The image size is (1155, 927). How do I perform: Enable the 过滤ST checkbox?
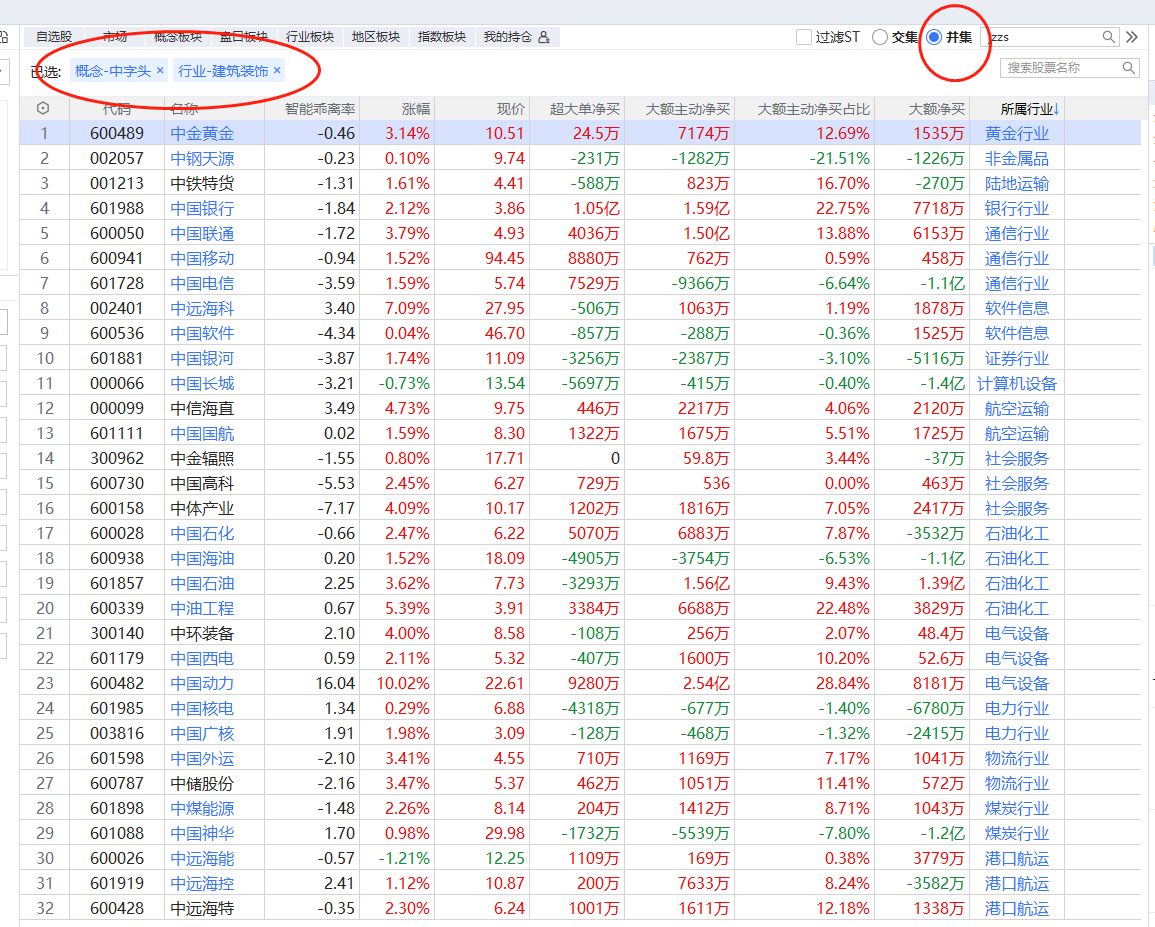pos(804,37)
